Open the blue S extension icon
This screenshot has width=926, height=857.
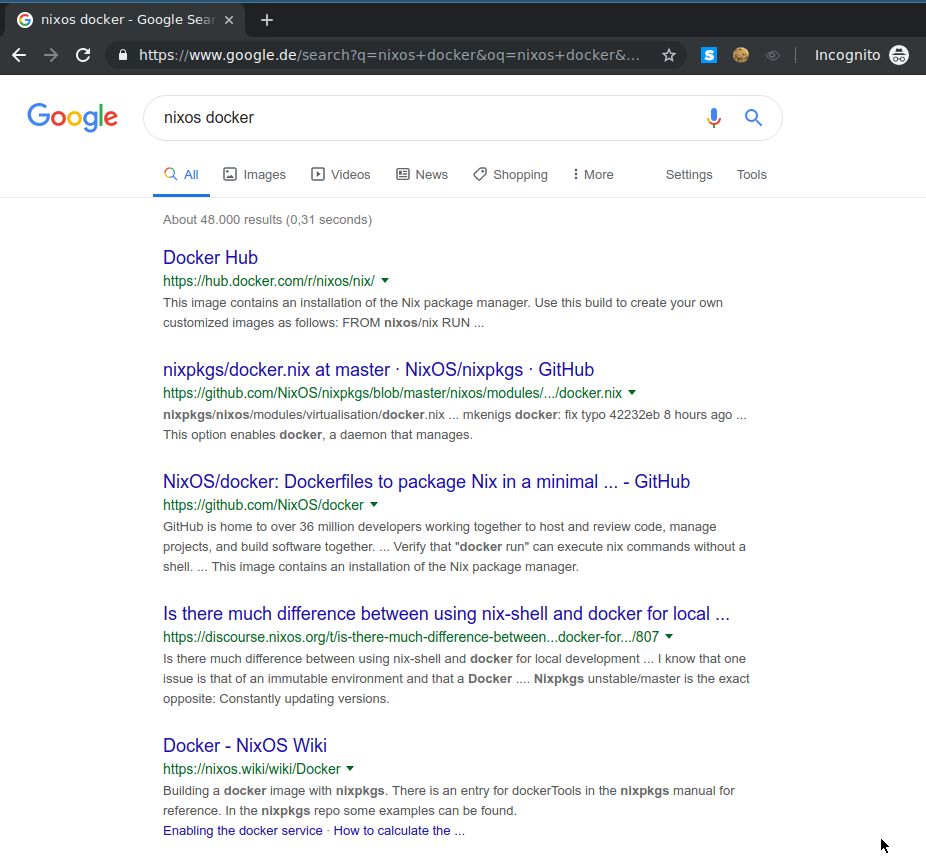(x=709, y=55)
